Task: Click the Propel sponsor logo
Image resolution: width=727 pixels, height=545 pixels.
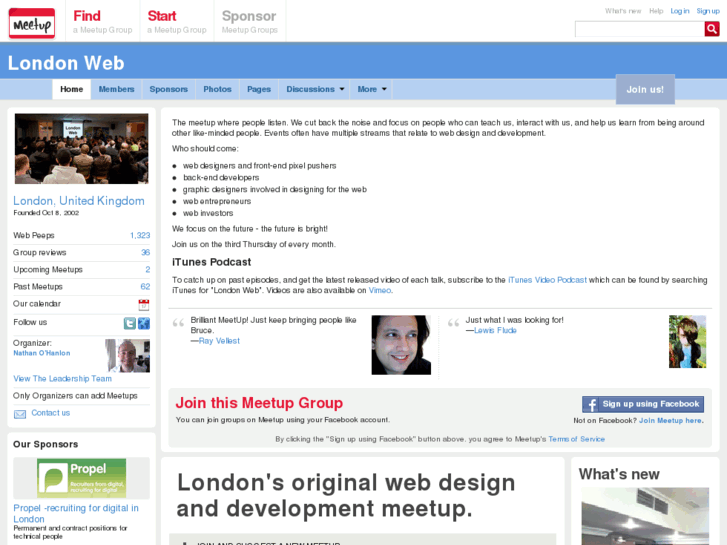Action: pos(82,478)
